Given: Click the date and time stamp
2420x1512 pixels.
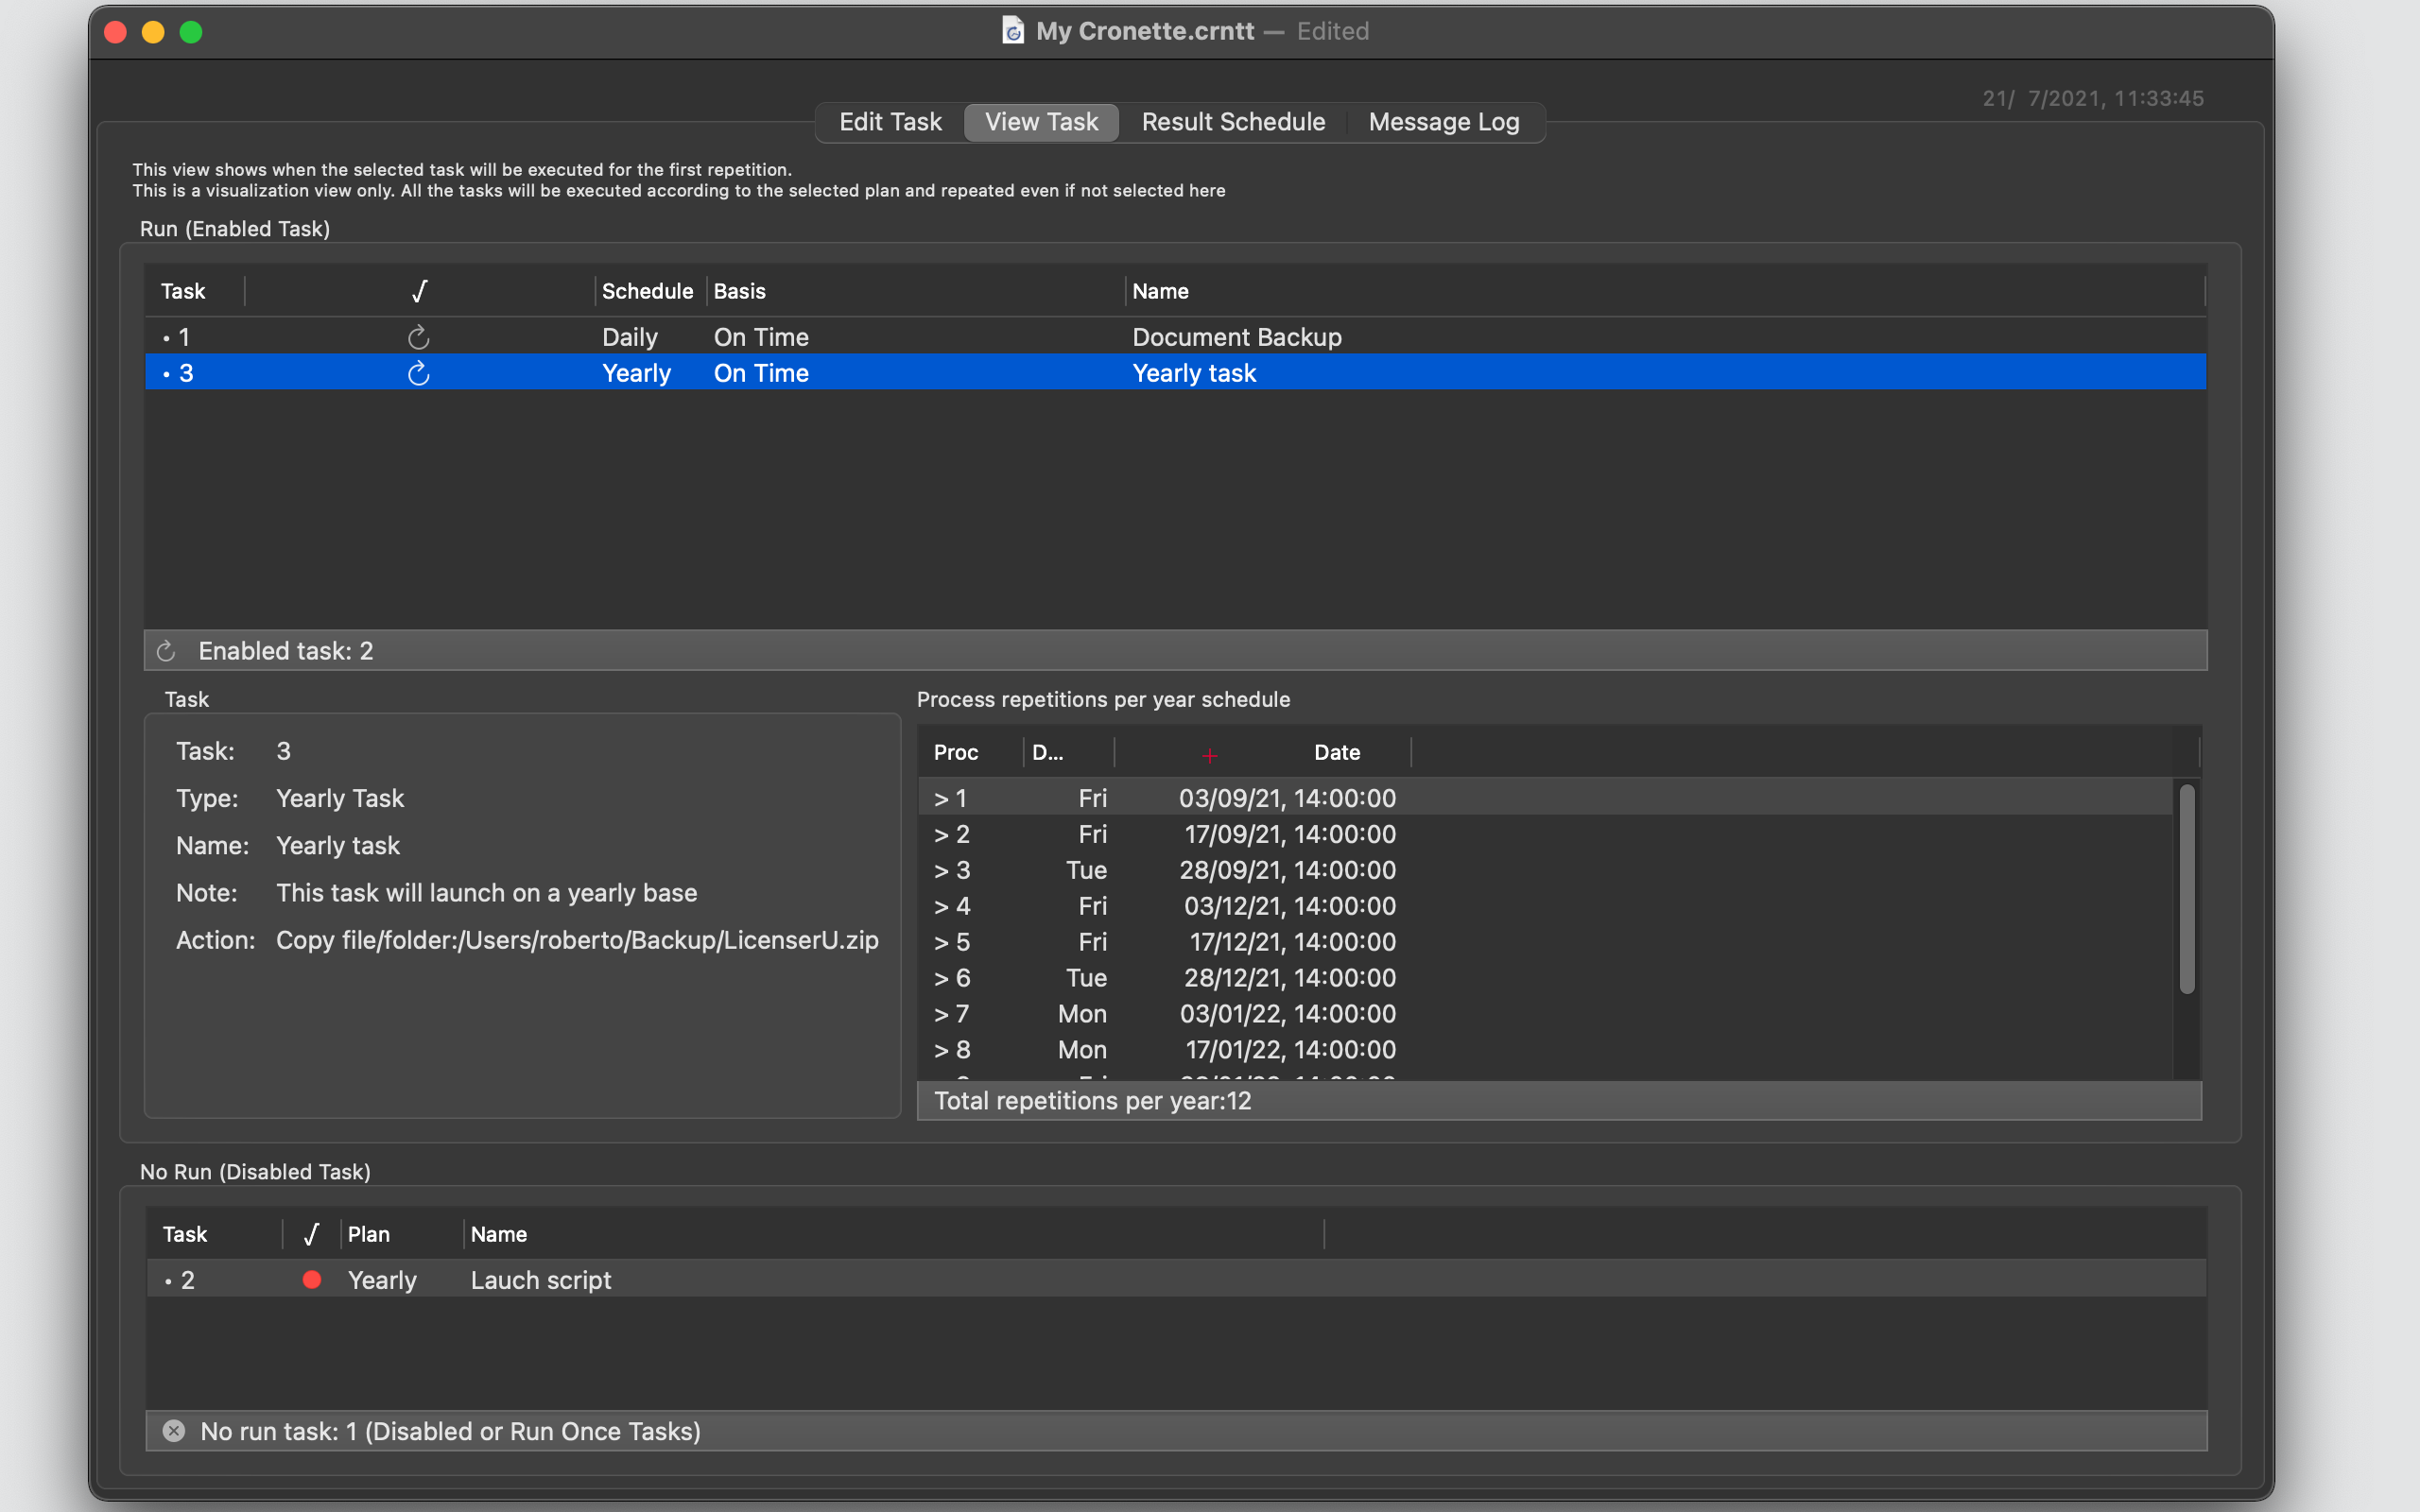Looking at the screenshot, I should (2093, 98).
